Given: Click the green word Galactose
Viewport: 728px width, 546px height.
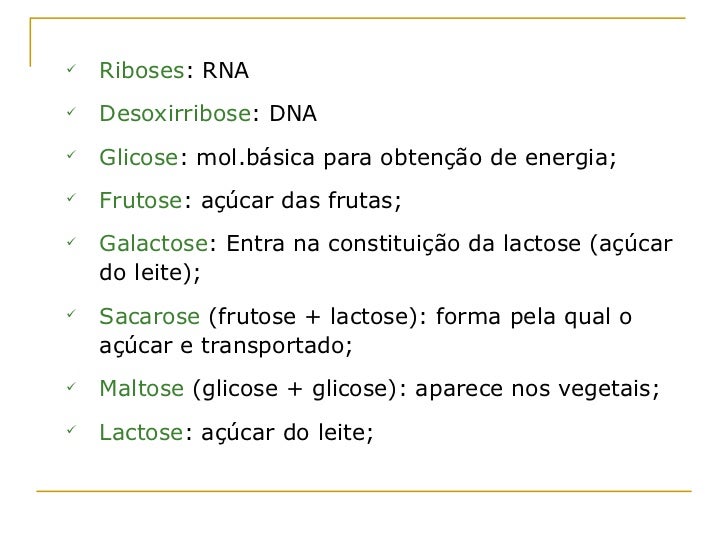Looking at the screenshot, I should pyautogui.click(x=154, y=243).
